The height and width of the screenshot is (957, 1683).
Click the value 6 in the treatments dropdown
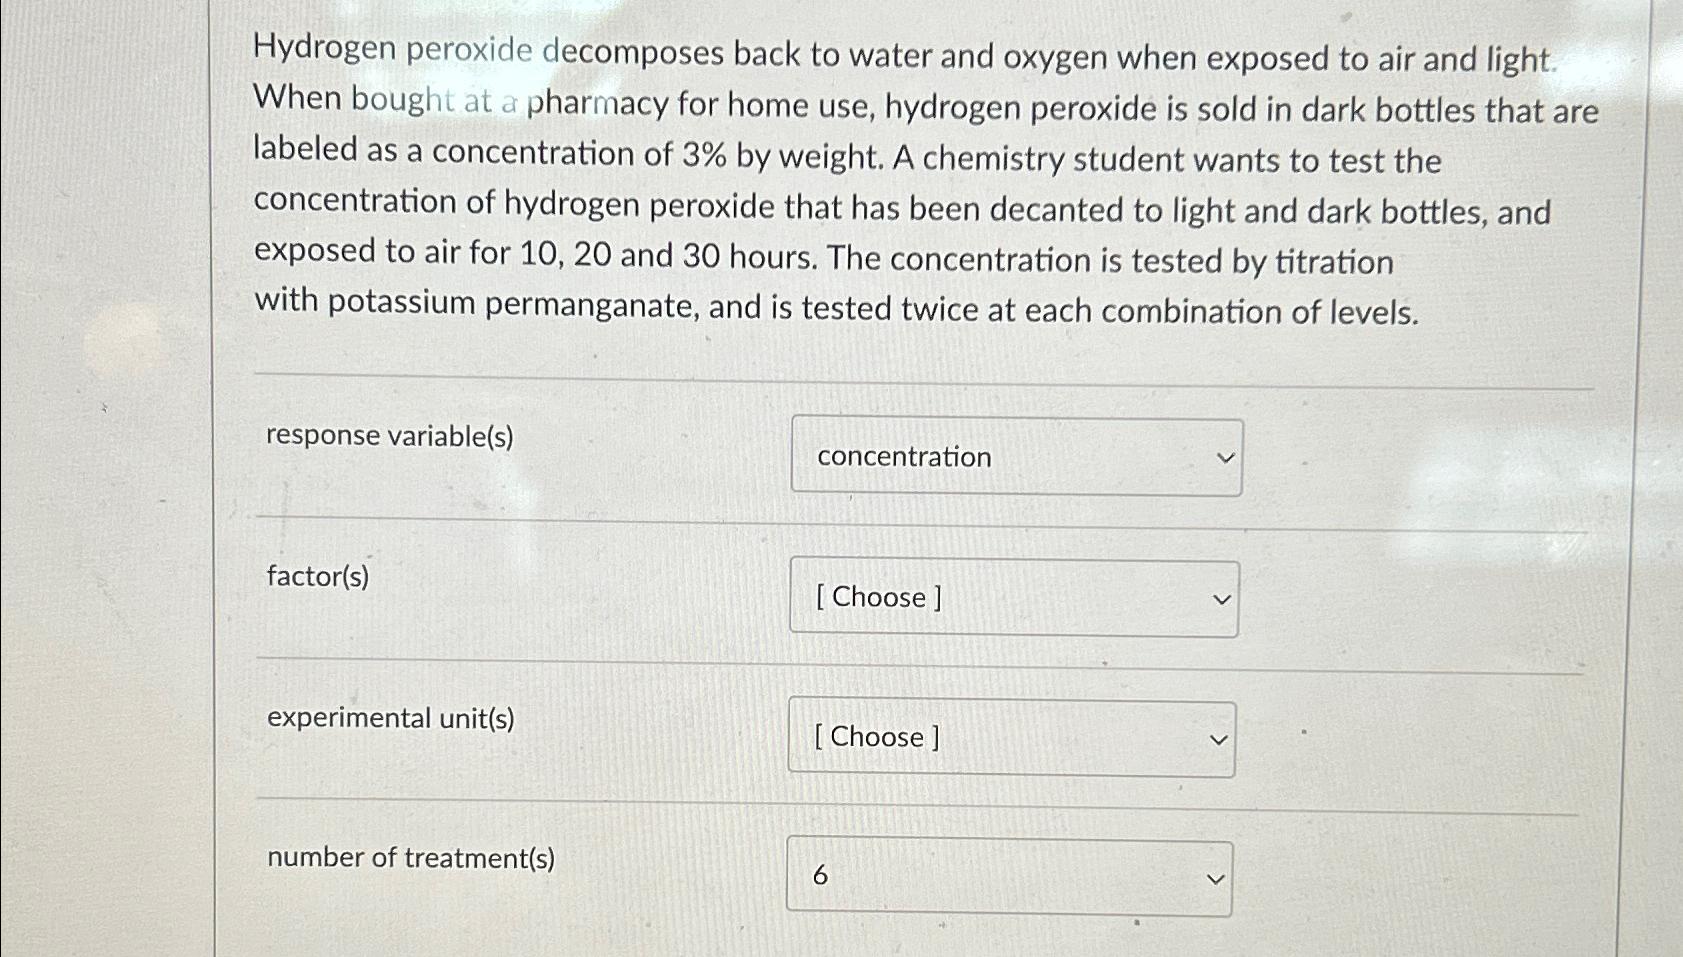820,875
